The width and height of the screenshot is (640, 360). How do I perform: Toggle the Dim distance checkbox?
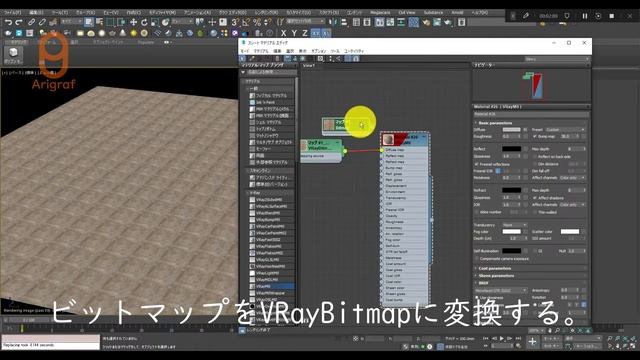535,164
